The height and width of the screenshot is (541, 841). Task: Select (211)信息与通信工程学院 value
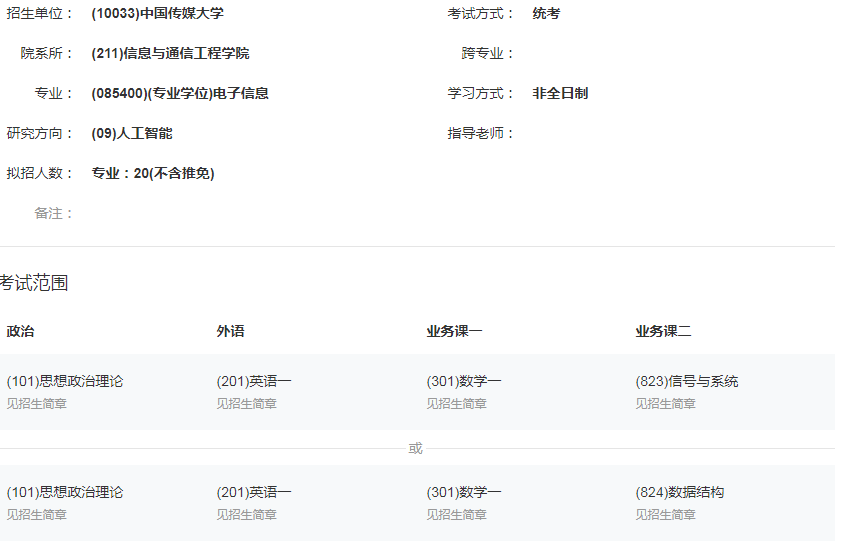click(170, 53)
